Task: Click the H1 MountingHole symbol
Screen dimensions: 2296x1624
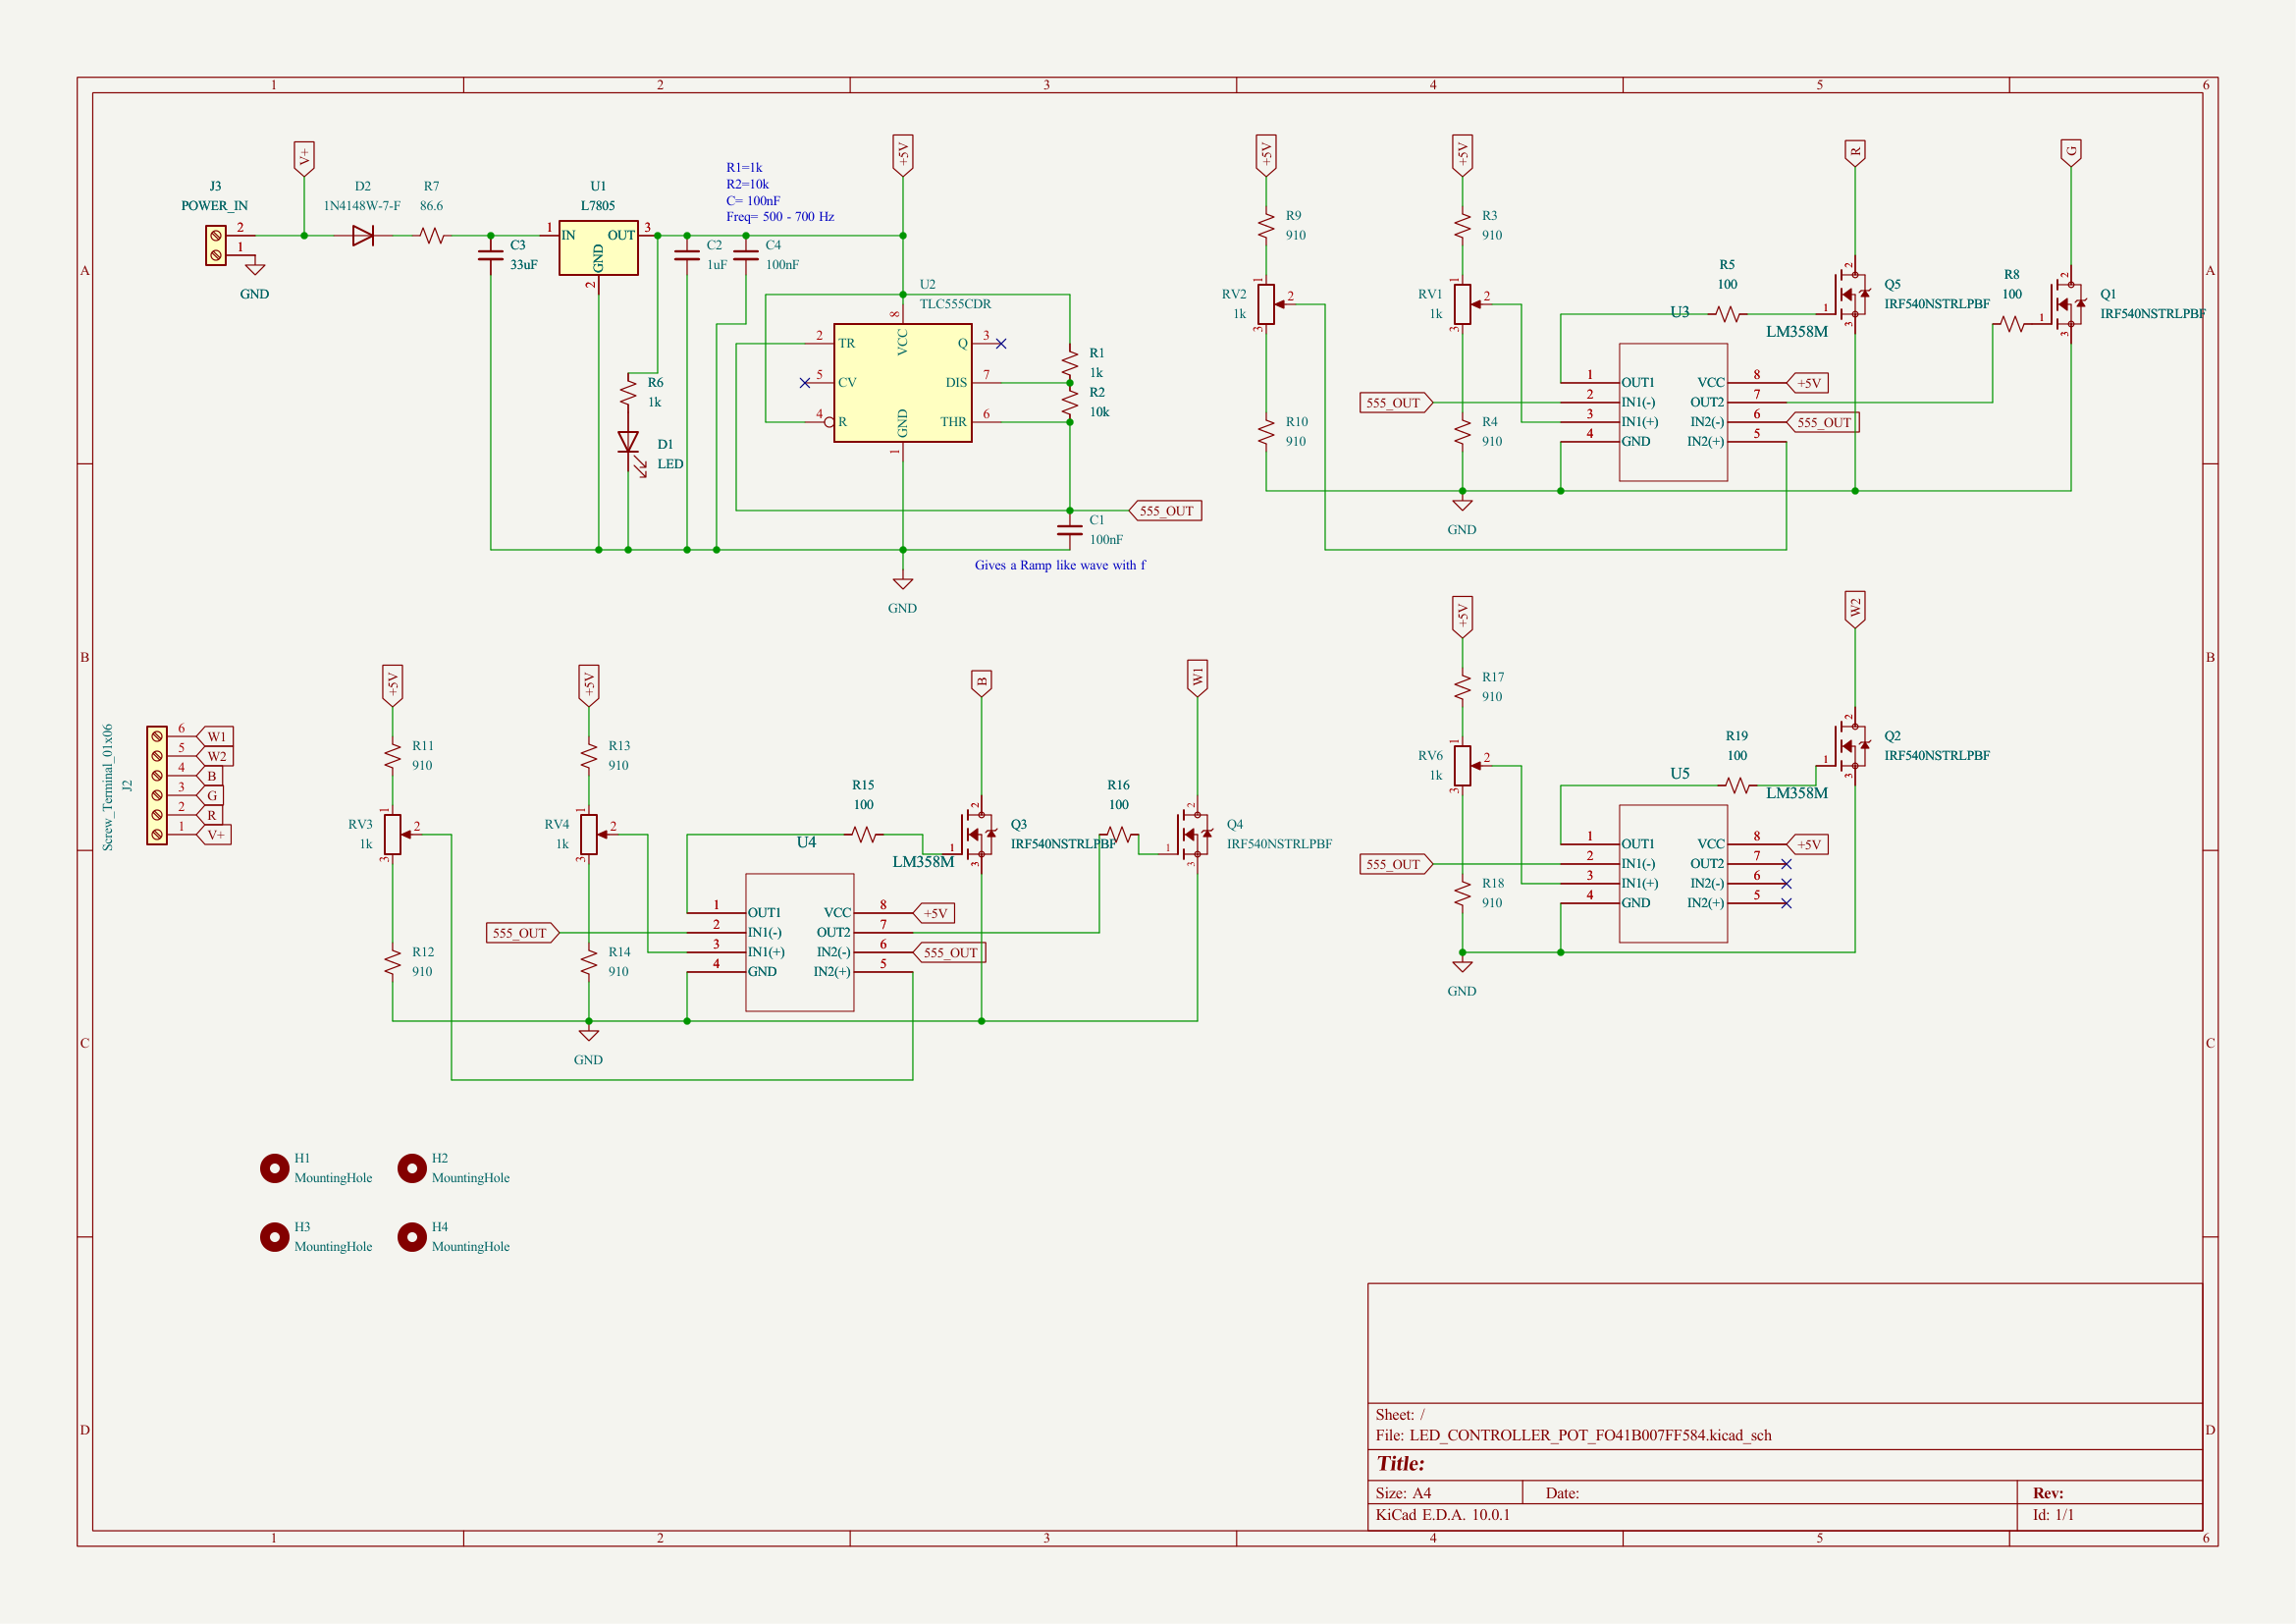Action: 274,1168
